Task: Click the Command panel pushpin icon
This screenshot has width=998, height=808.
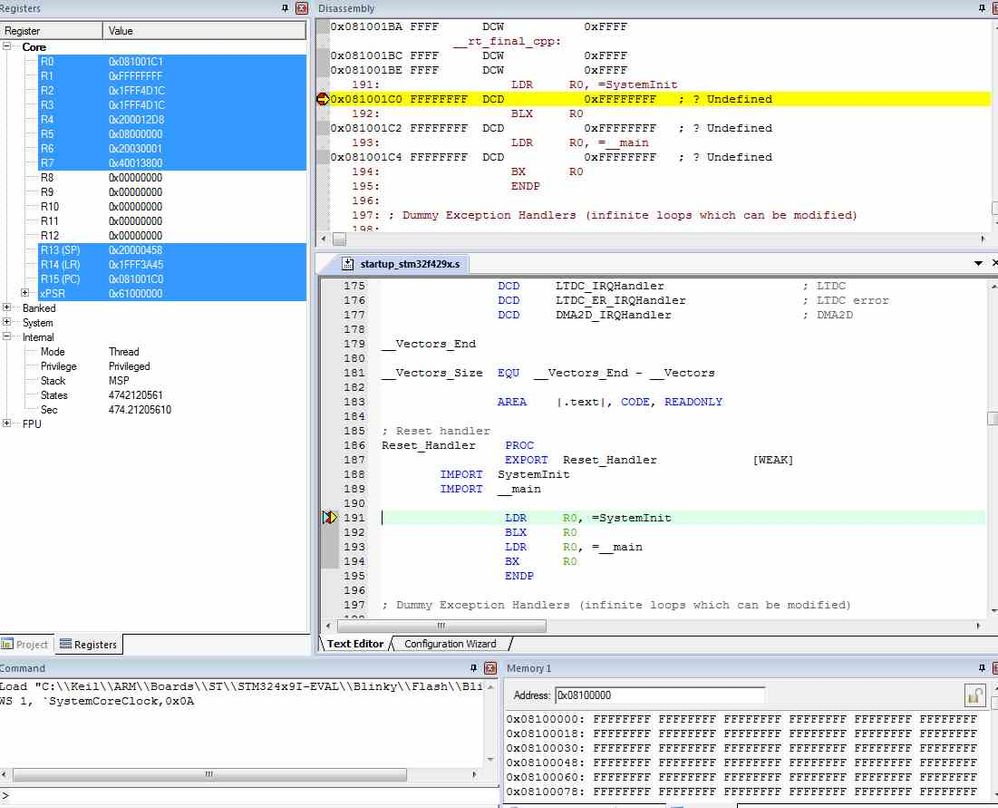Action: point(474,668)
